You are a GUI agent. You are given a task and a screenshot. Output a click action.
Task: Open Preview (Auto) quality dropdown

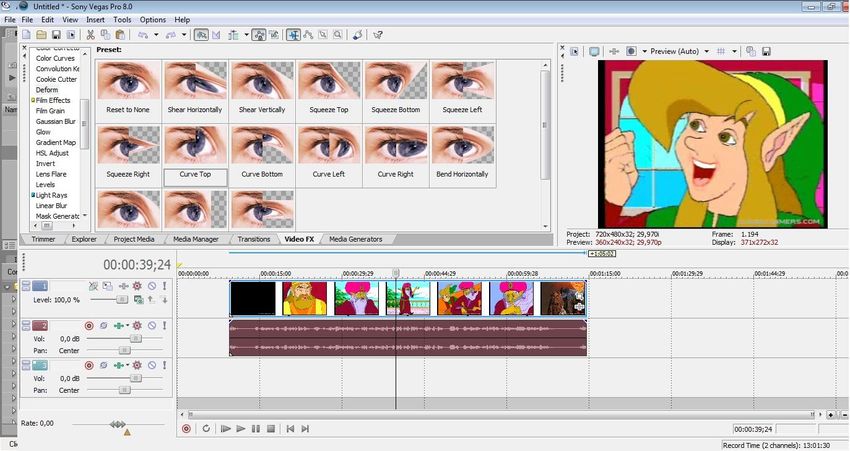(706, 51)
